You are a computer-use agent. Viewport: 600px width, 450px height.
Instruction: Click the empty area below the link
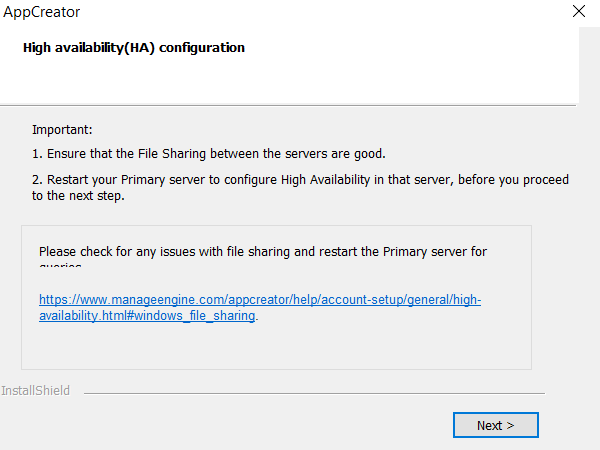pyautogui.click(x=275, y=347)
